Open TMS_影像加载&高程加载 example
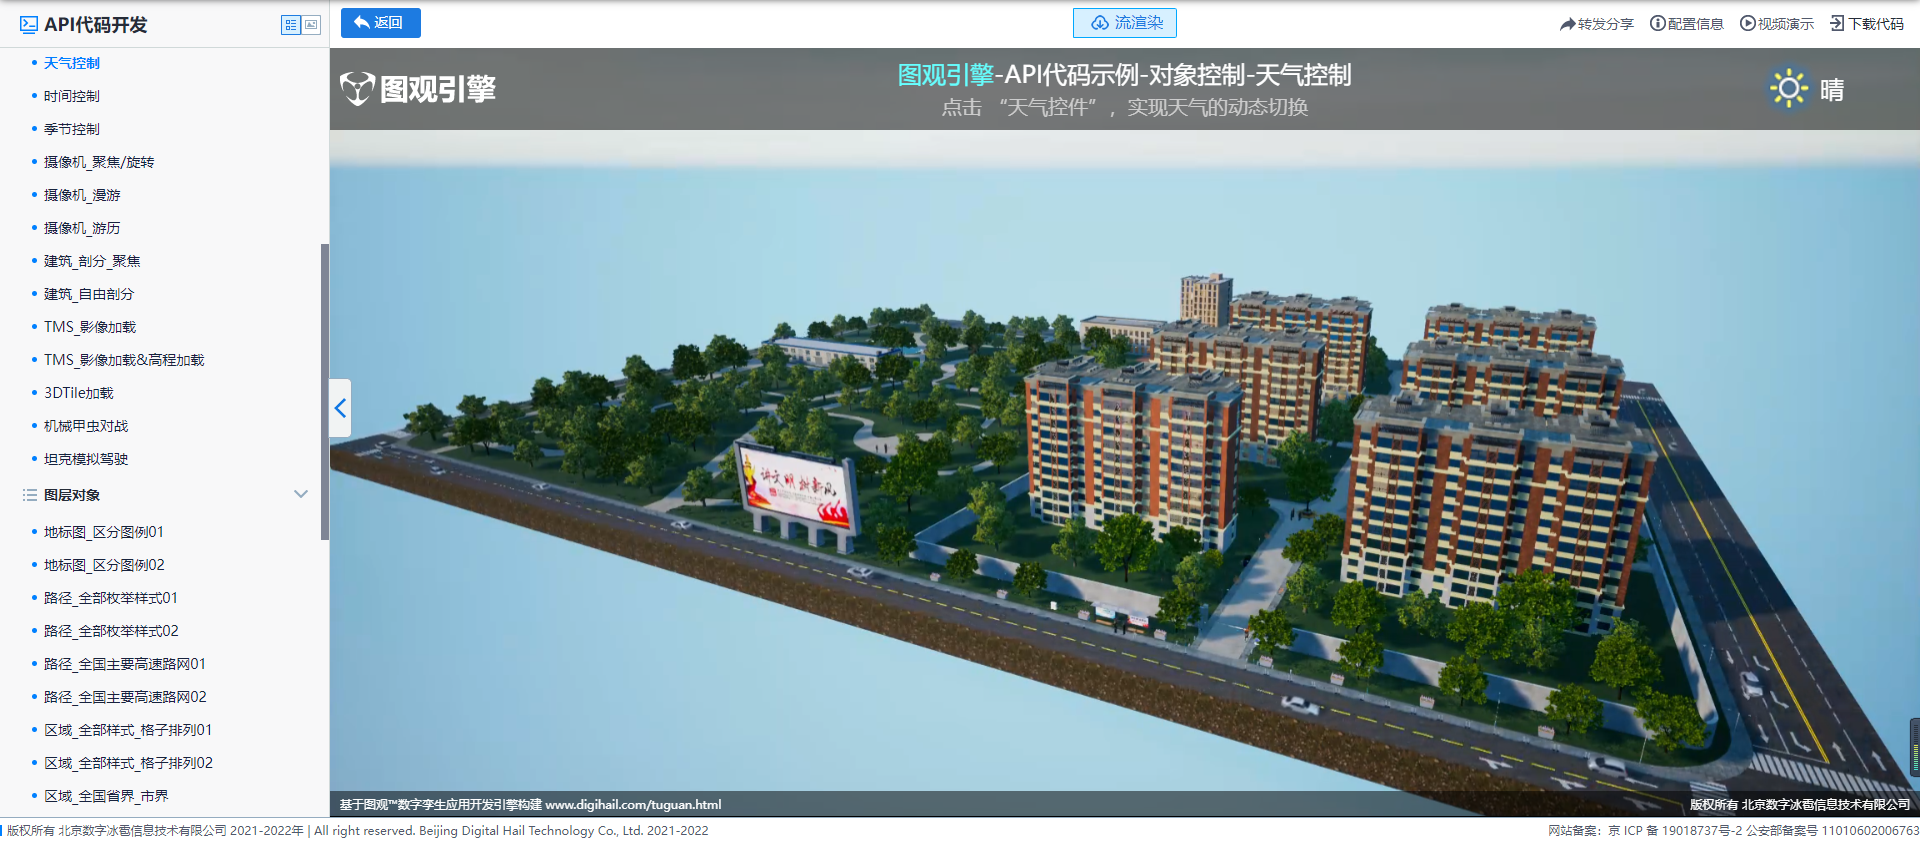1920x841 pixels. (124, 360)
